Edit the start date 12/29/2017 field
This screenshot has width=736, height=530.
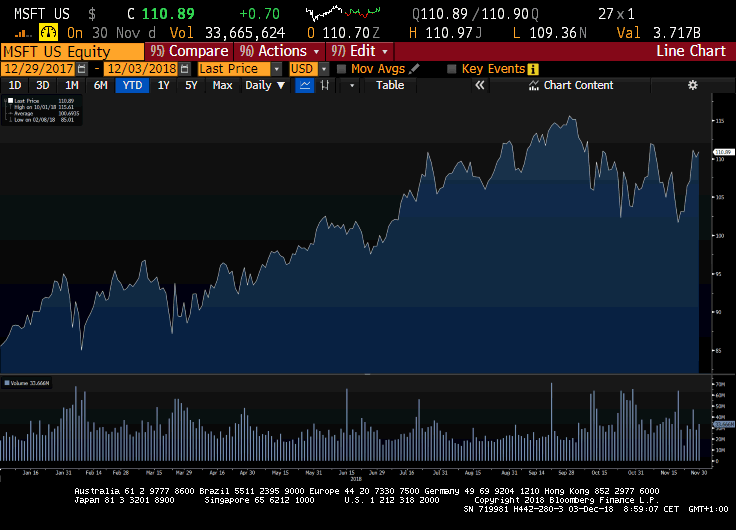pos(38,69)
